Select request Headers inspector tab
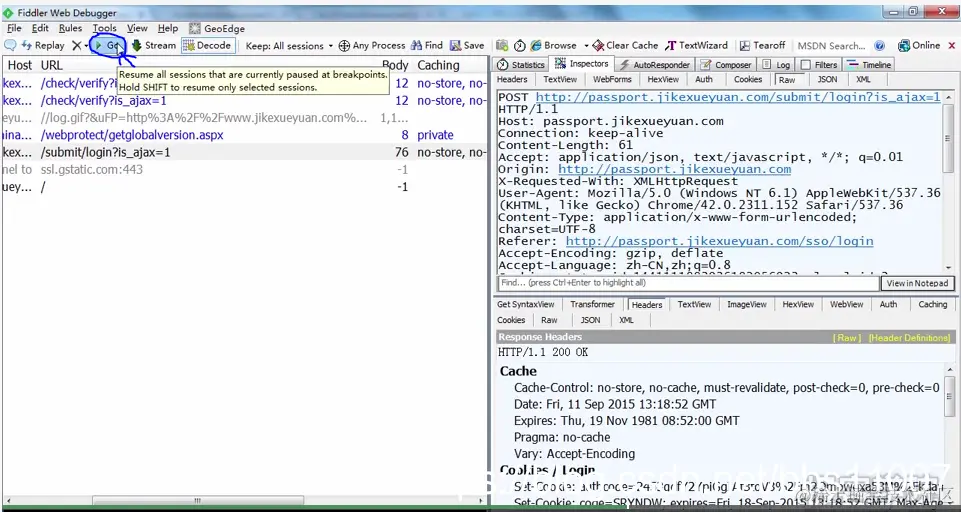Screen dimensions: 961x512 point(512,79)
